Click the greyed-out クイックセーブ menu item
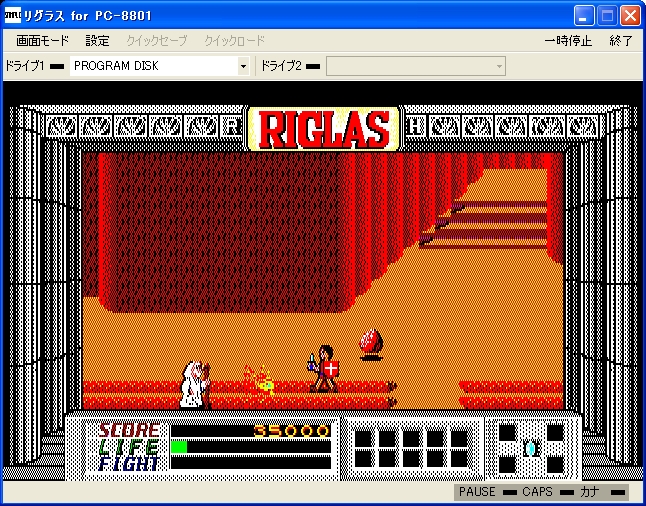Screen dimensions: 646x506 click(x=157, y=41)
